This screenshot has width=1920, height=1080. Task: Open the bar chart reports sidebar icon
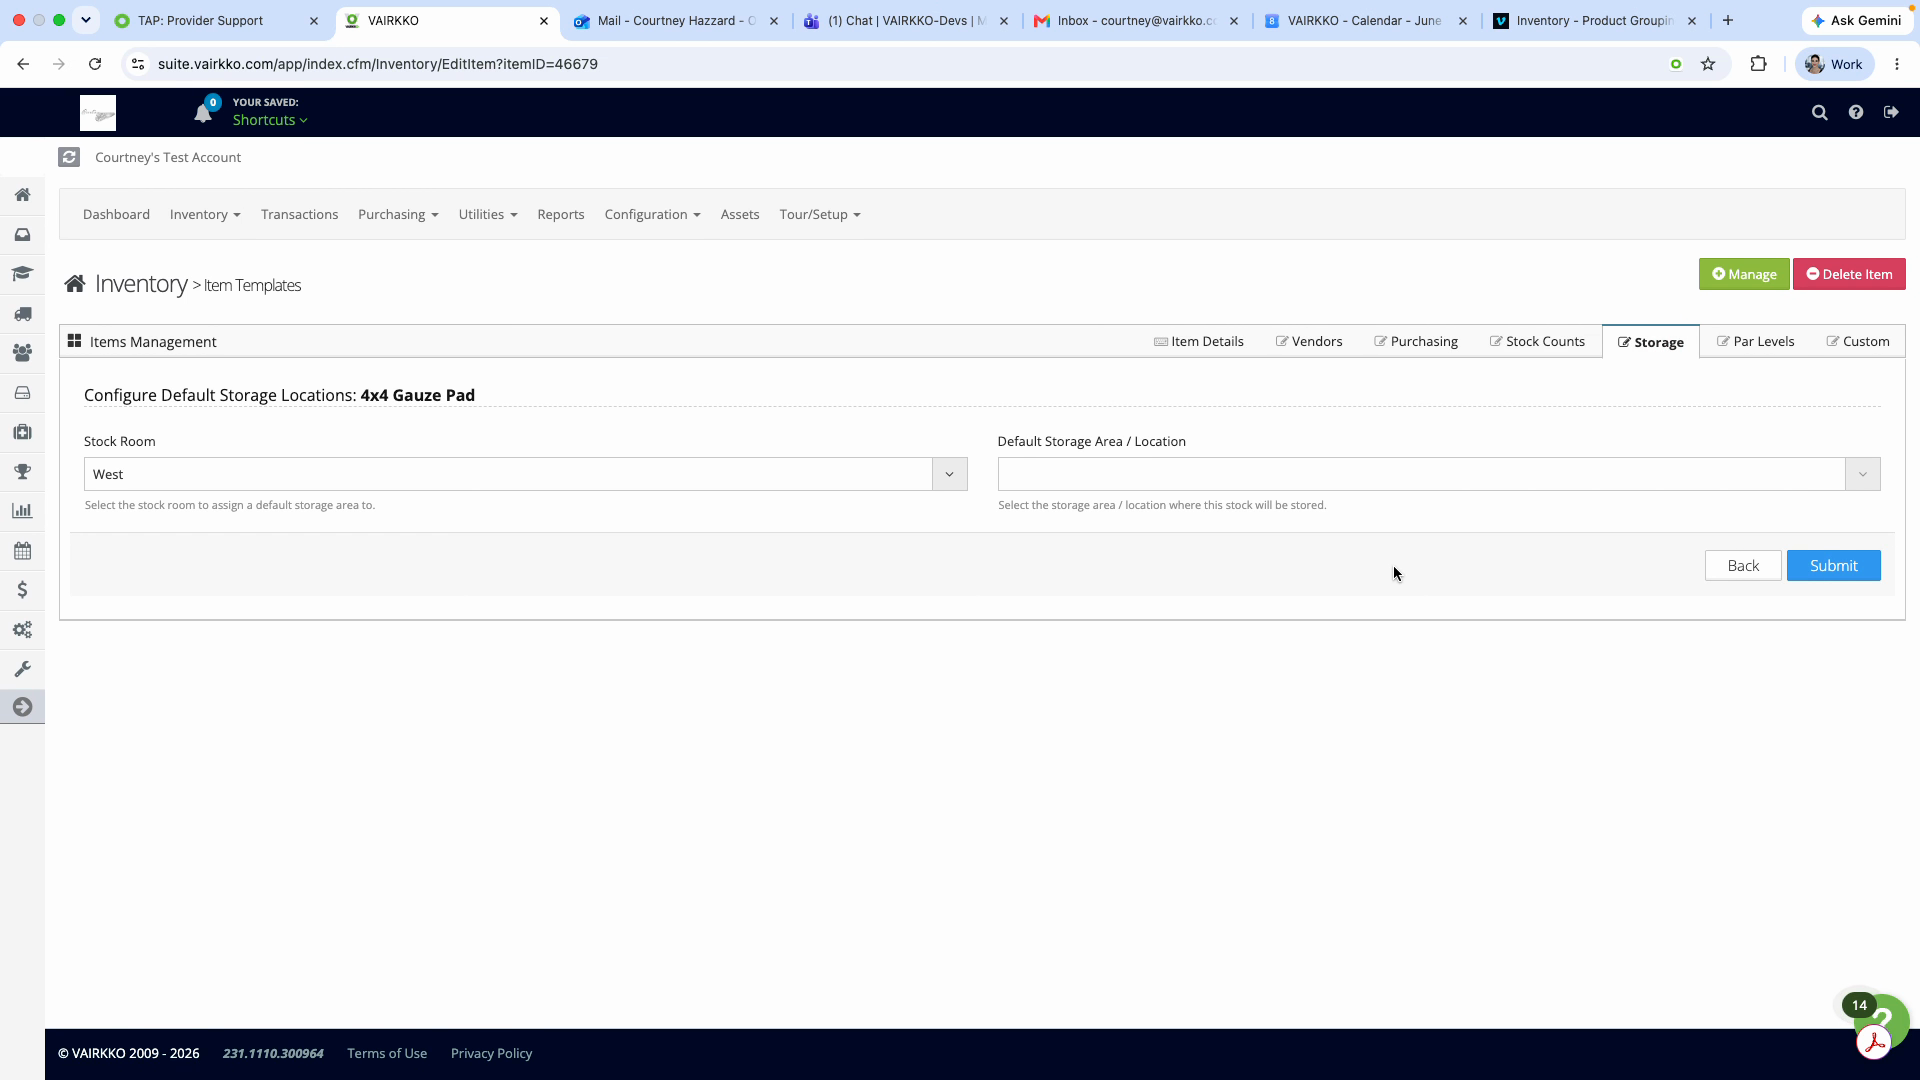pos(22,511)
